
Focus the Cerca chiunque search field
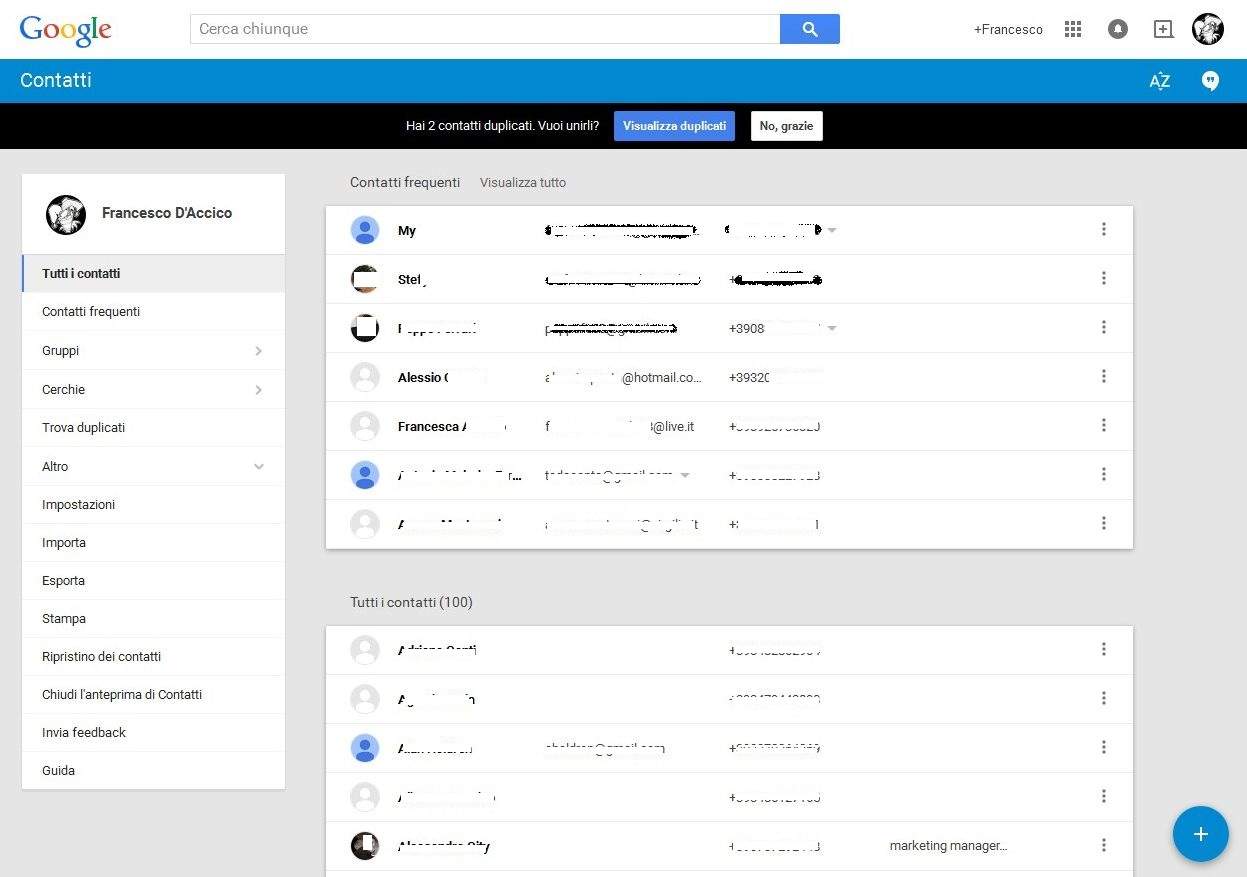(x=485, y=29)
